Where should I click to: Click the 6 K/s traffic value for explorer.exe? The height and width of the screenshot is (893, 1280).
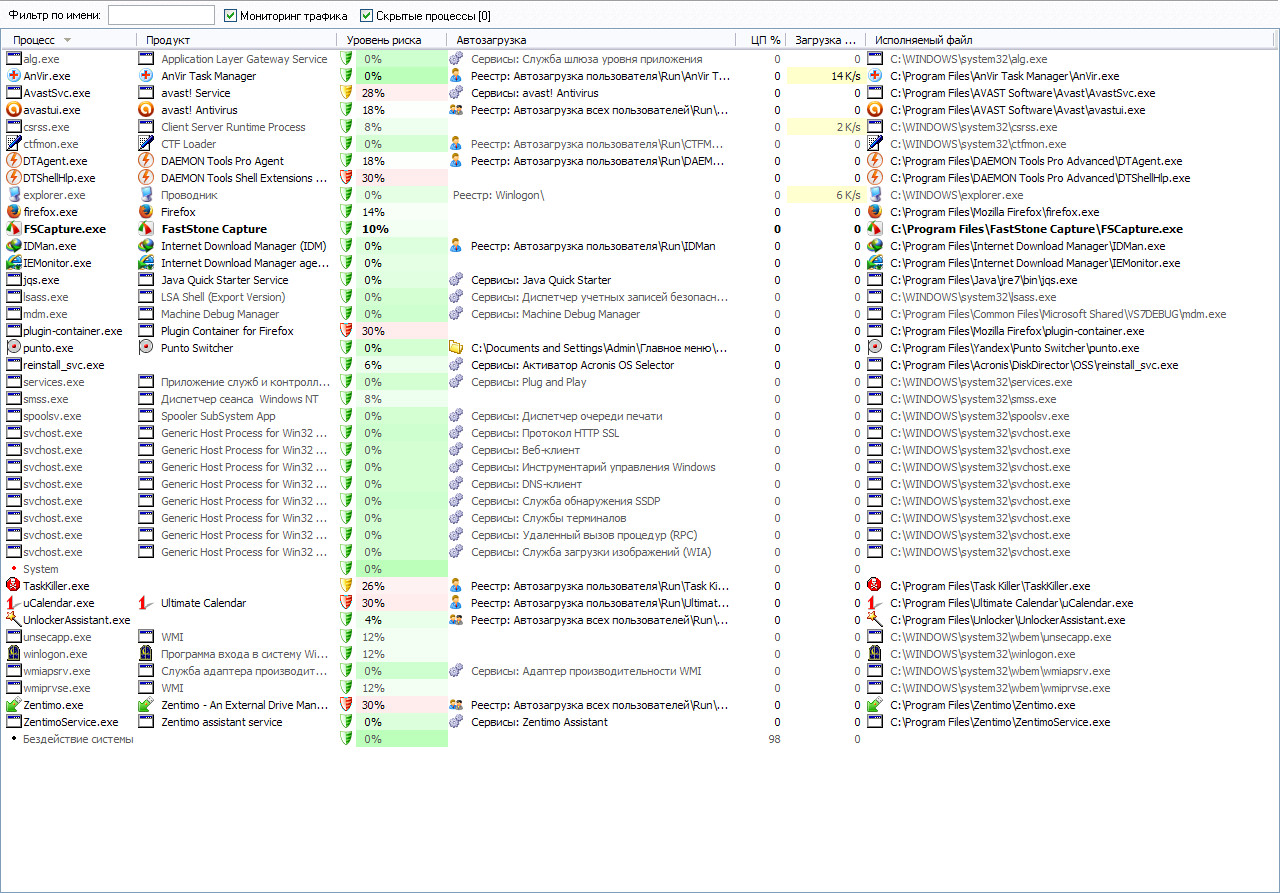848,195
